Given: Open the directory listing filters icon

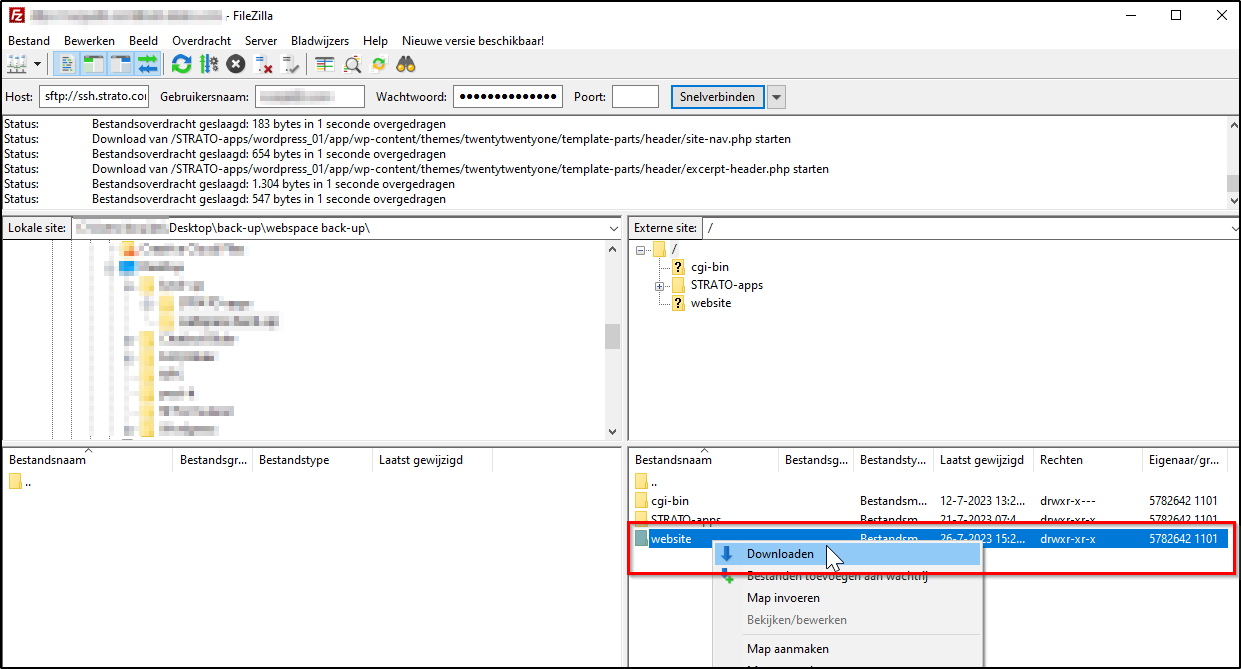Looking at the screenshot, I should point(324,64).
